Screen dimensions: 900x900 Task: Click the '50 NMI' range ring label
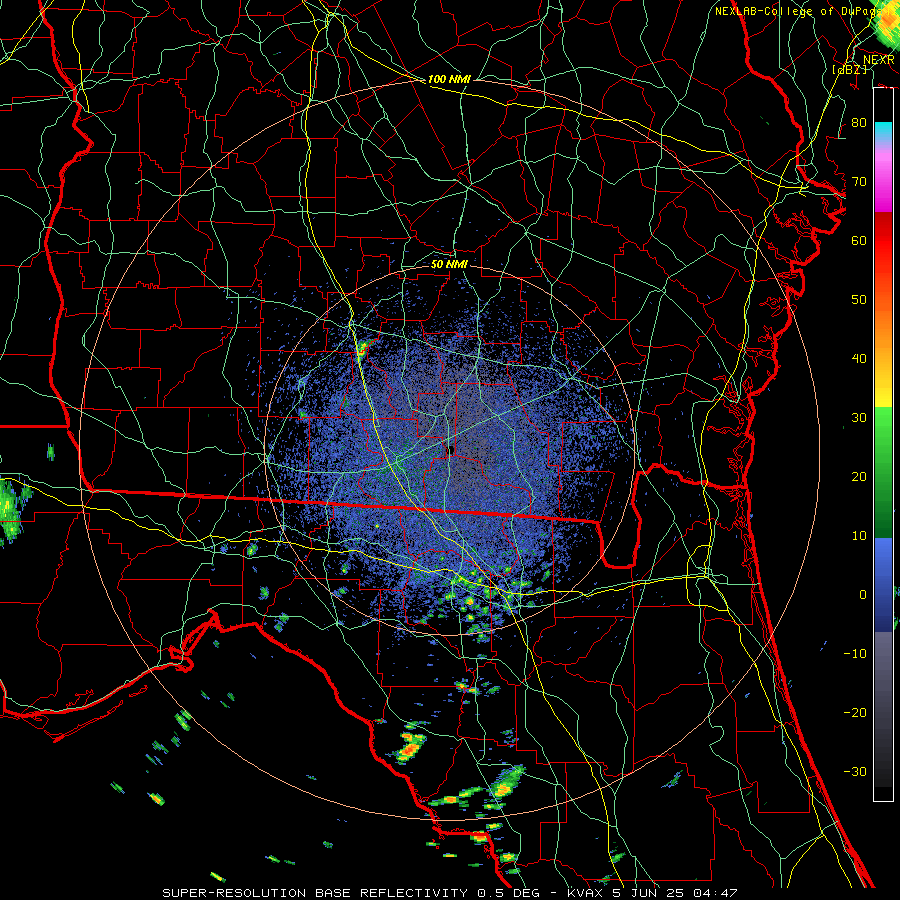tap(449, 264)
